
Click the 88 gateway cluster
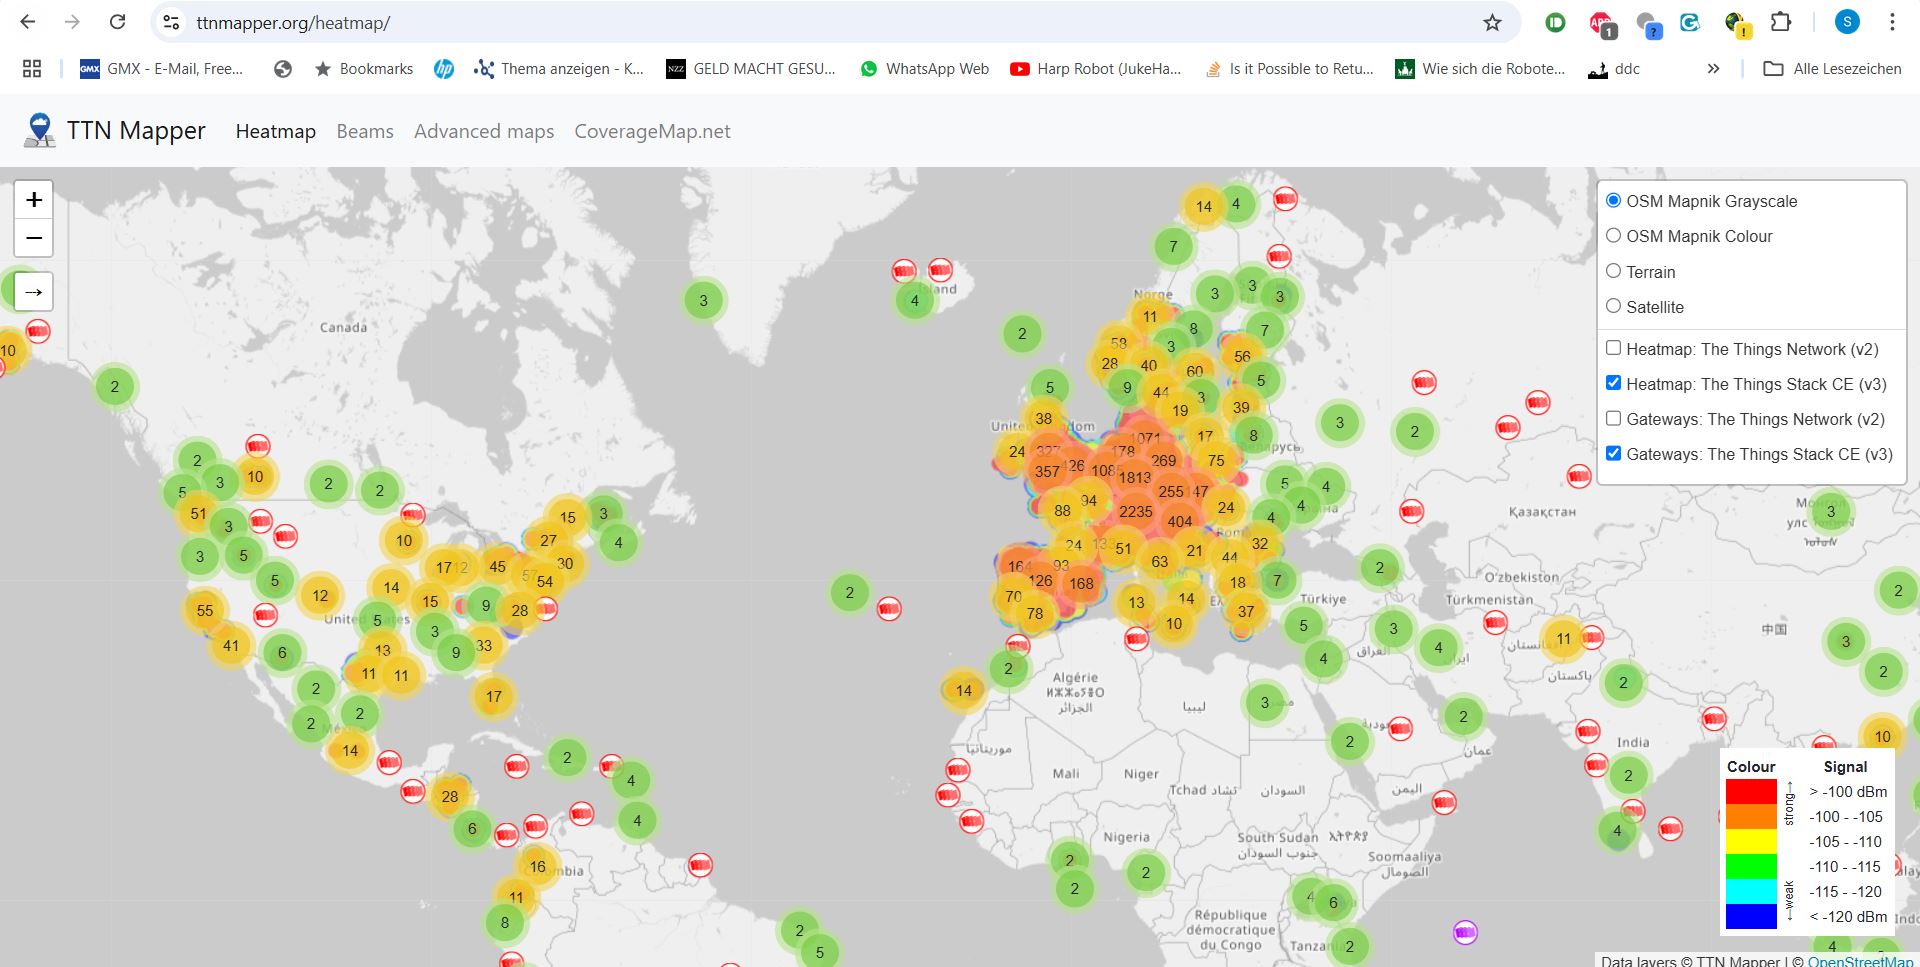pos(1062,511)
